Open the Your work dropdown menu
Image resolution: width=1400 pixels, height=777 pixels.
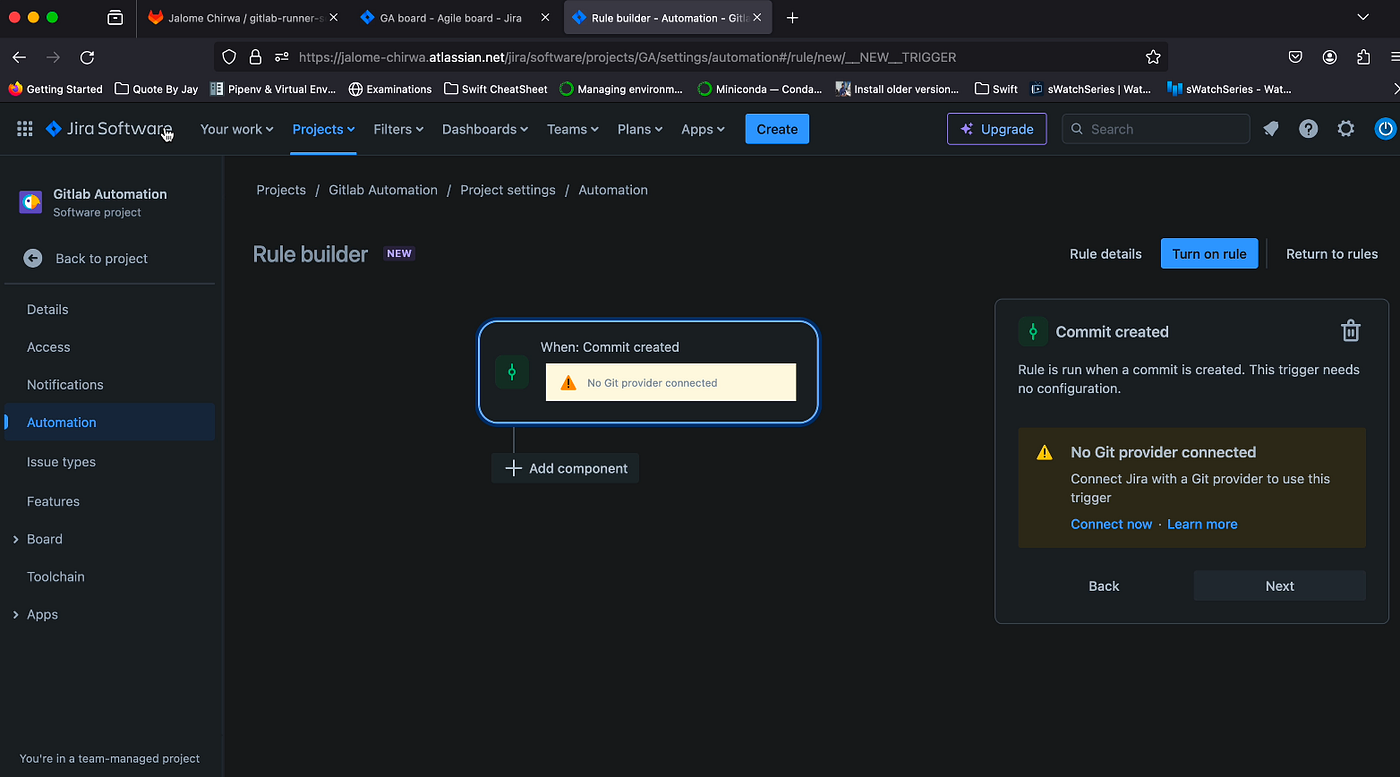pyautogui.click(x=237, y=129)
